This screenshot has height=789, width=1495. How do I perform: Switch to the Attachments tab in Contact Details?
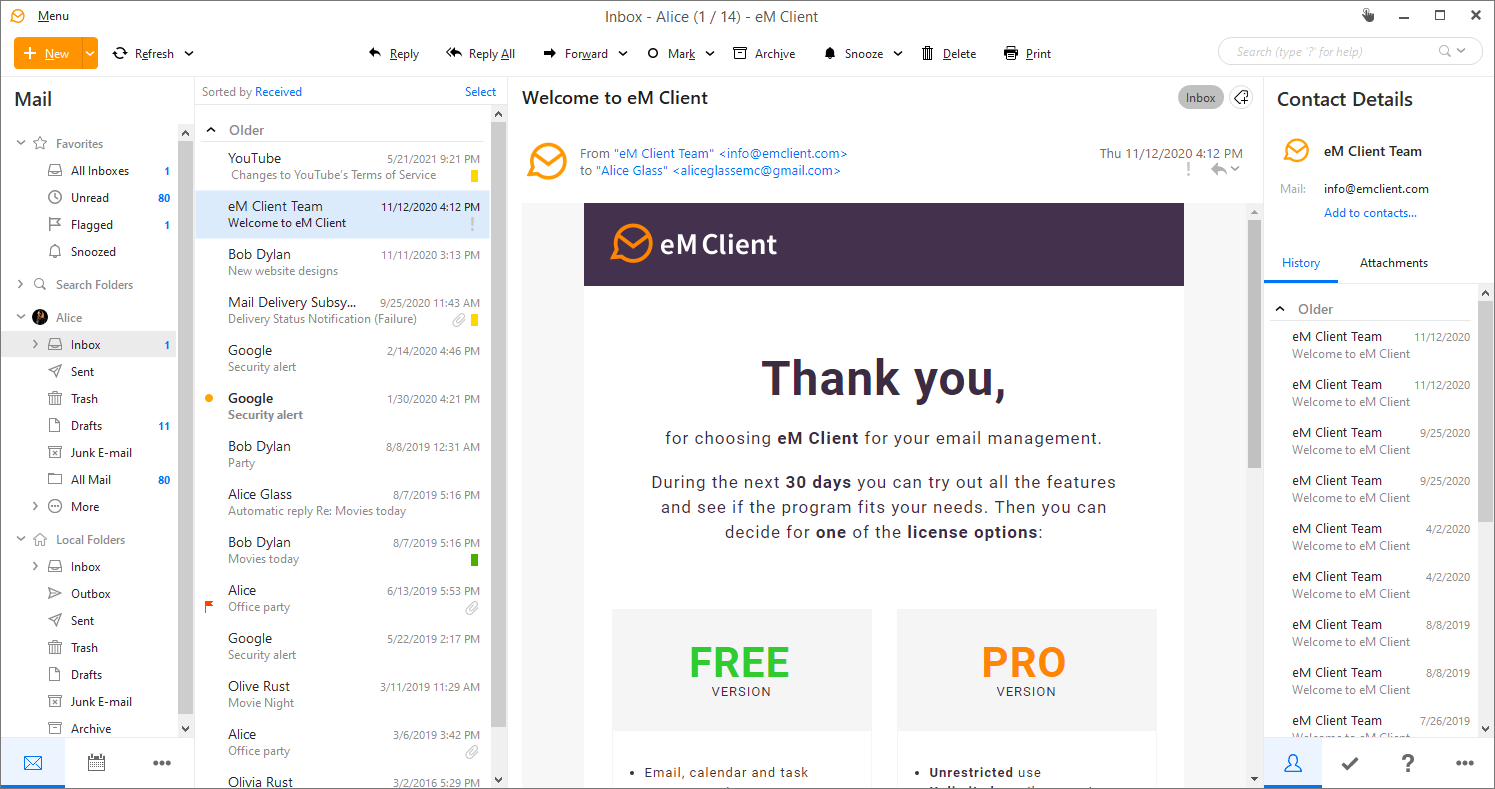(1393, 262)
